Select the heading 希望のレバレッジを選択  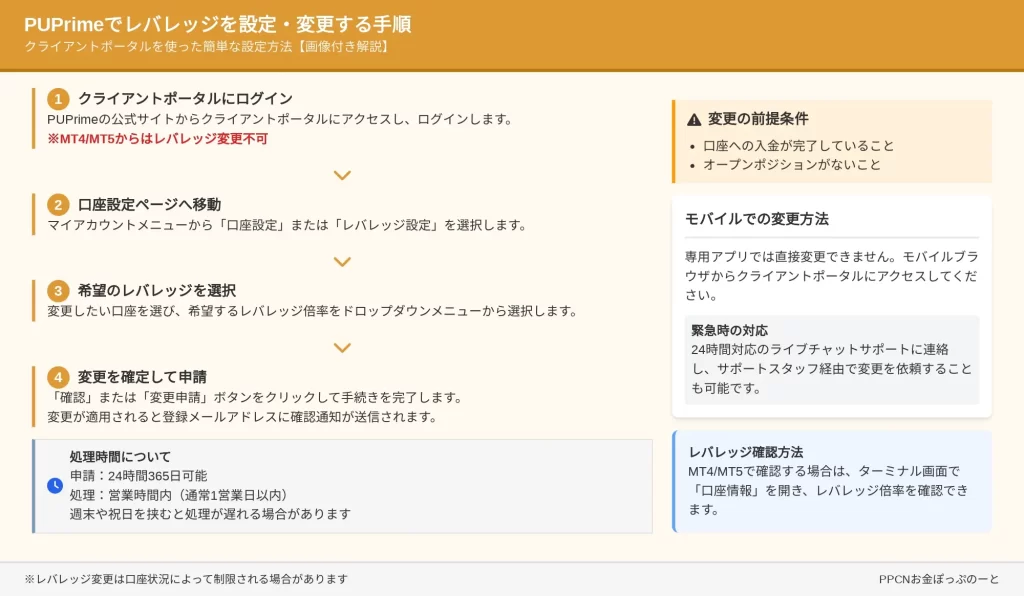point(157,290)
